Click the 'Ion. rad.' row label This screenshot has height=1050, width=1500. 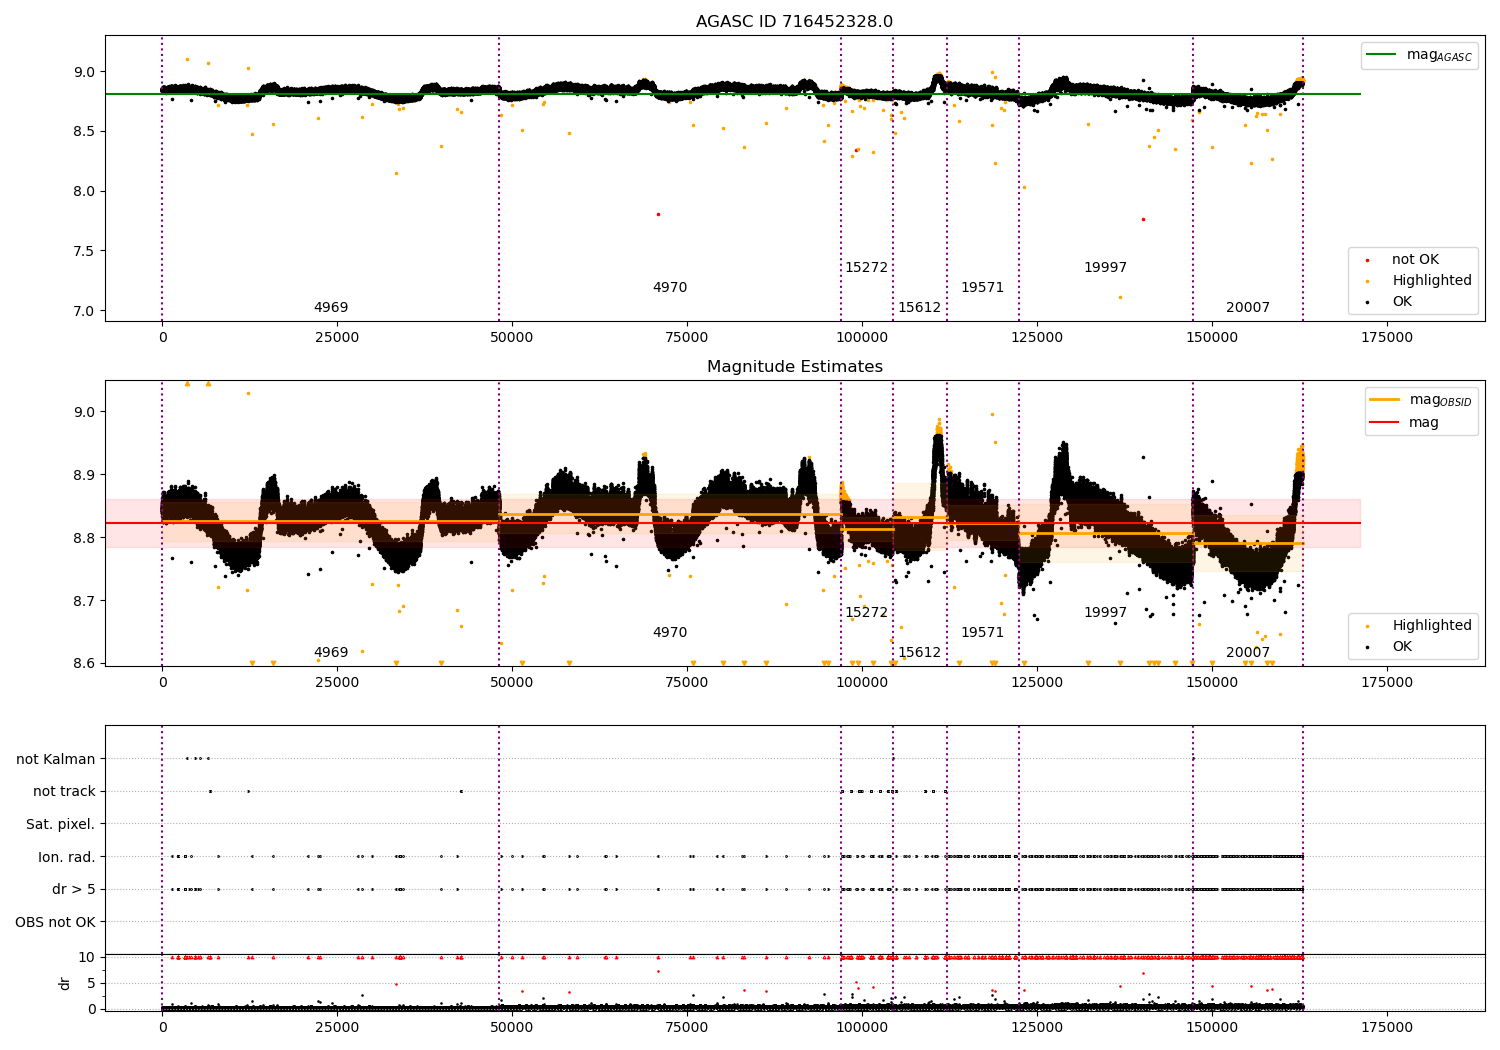[x=67, y=857]
